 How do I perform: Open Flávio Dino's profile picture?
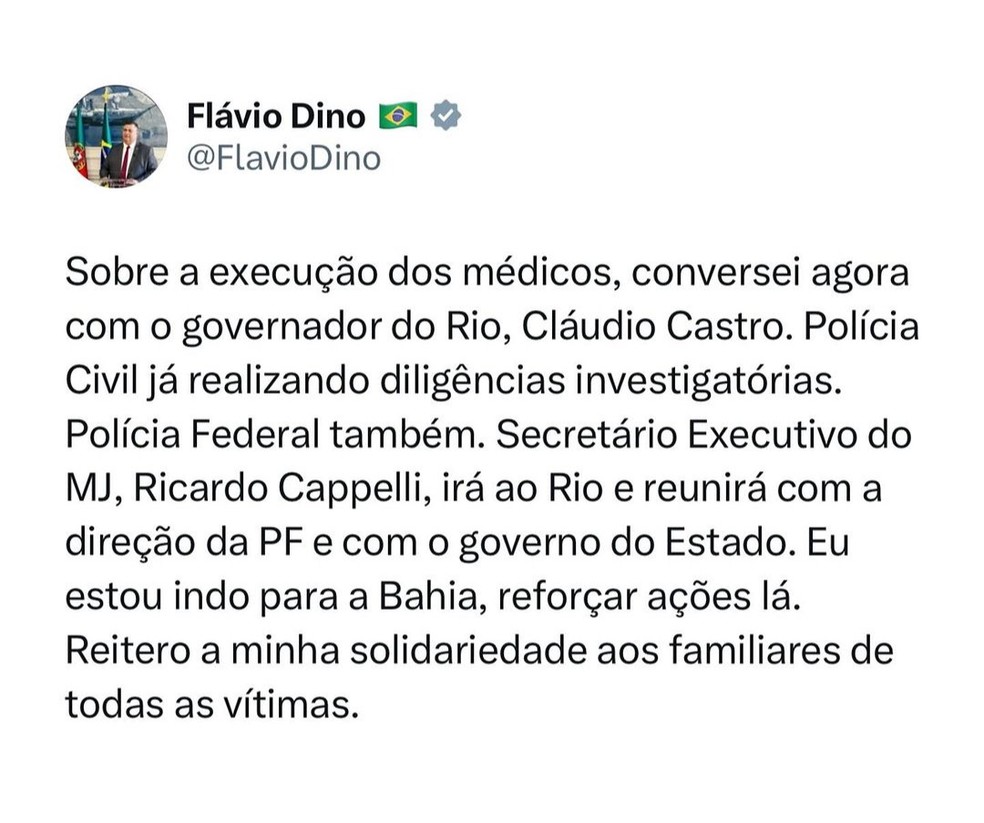[116, 137]
